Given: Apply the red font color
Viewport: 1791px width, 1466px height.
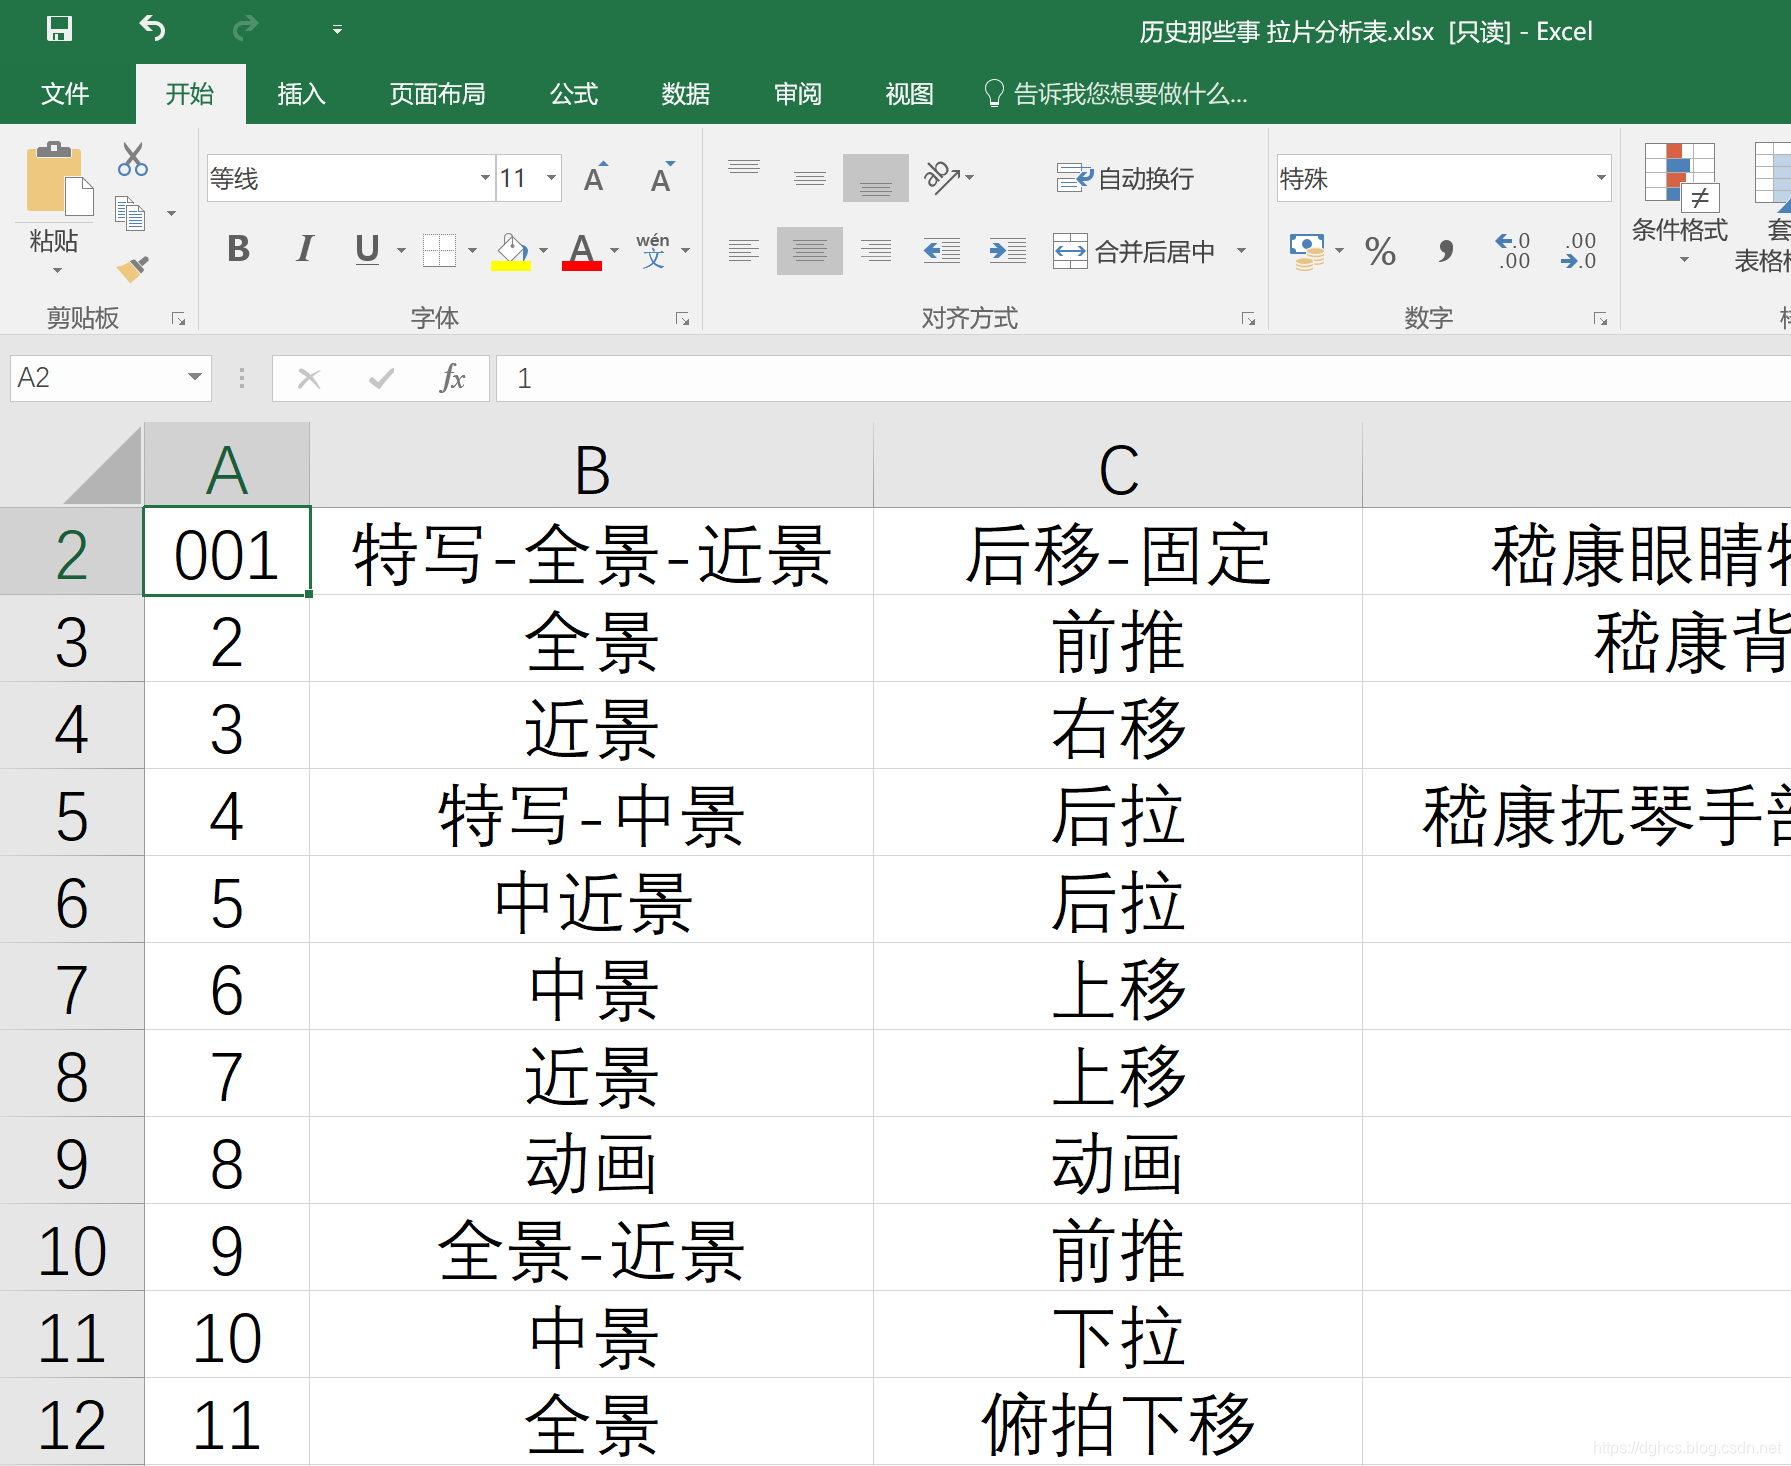Looking at the screenshot, I should click(582, 251).
